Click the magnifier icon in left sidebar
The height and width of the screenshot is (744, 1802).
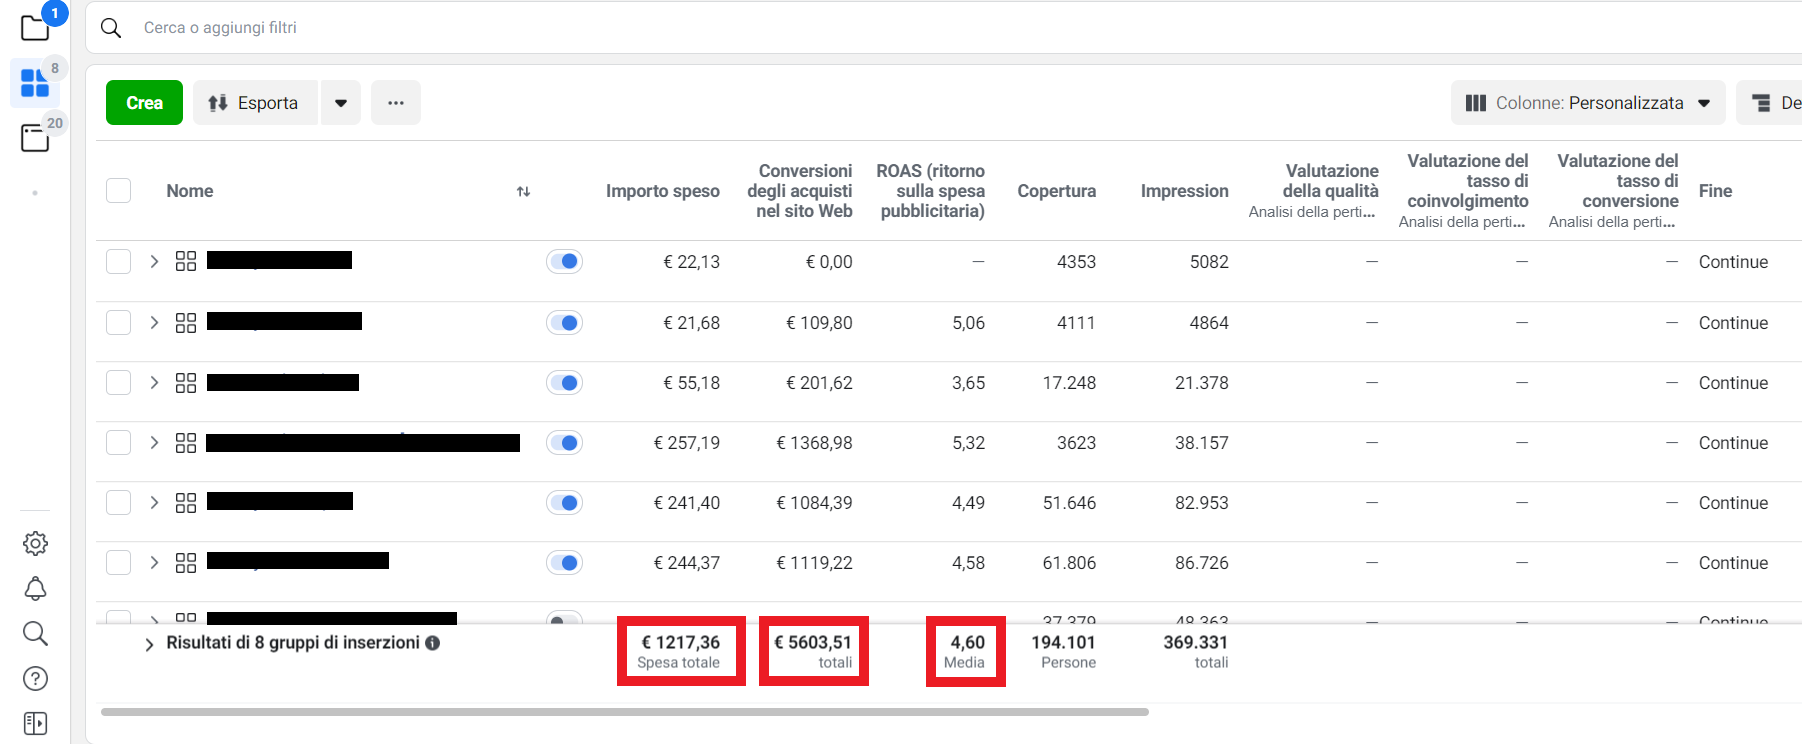click(35, 633)
